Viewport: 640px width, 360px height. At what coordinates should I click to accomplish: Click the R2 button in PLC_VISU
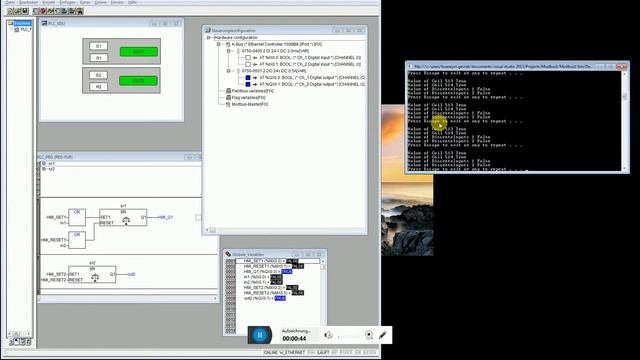(98, 87)
